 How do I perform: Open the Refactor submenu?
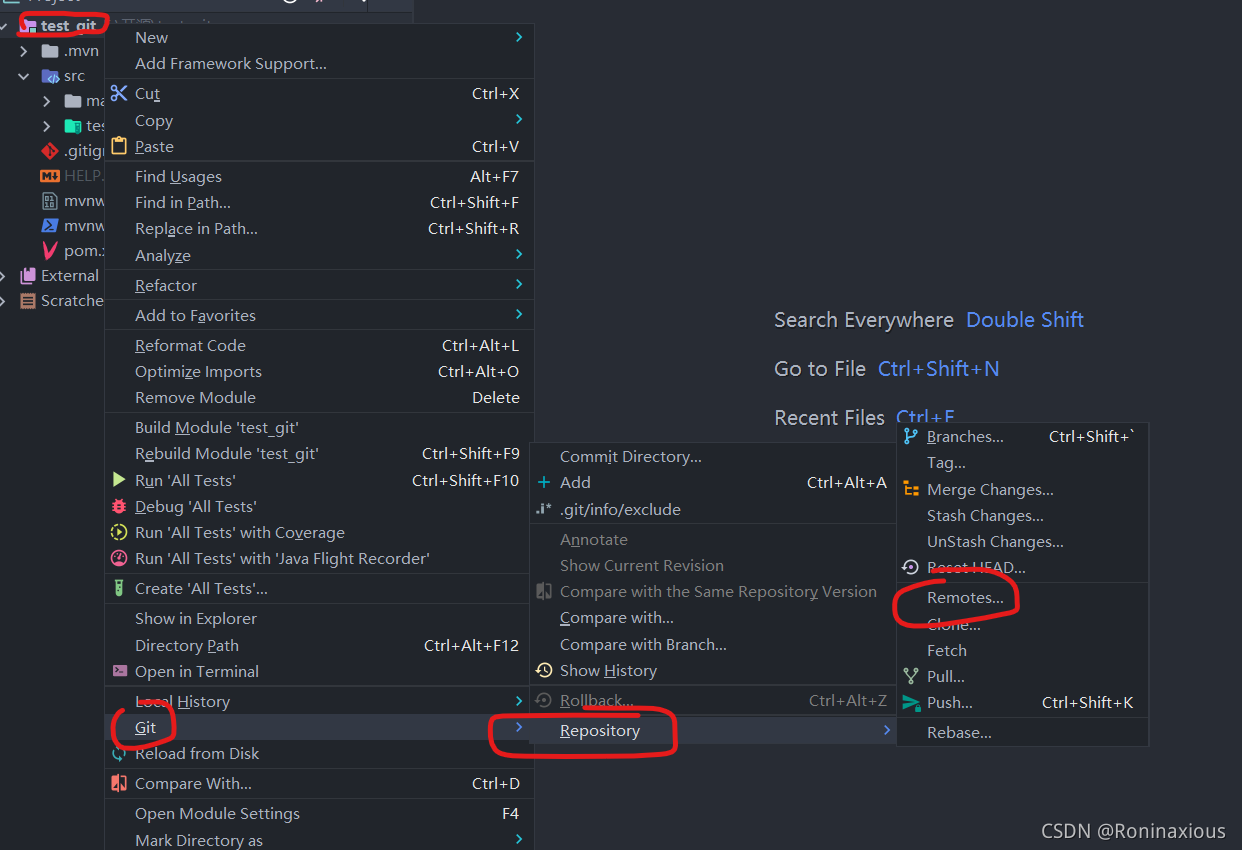pos(319,285)
